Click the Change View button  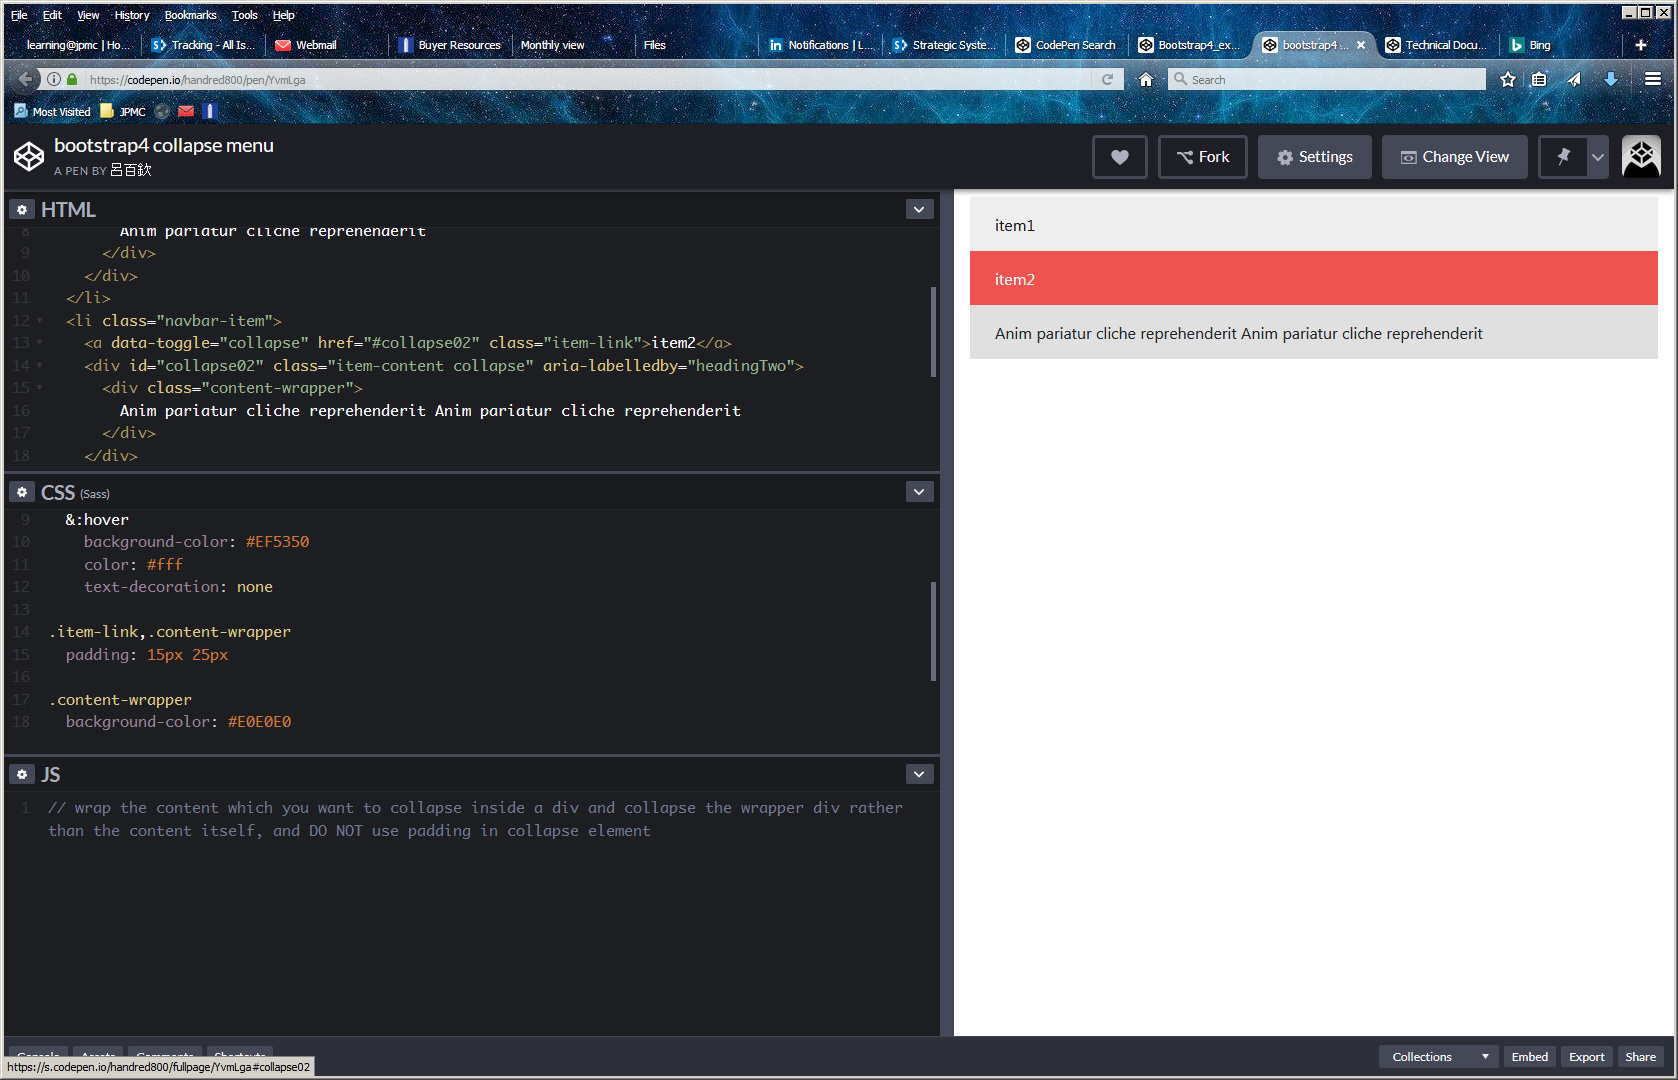click(x=1454, y=157)
